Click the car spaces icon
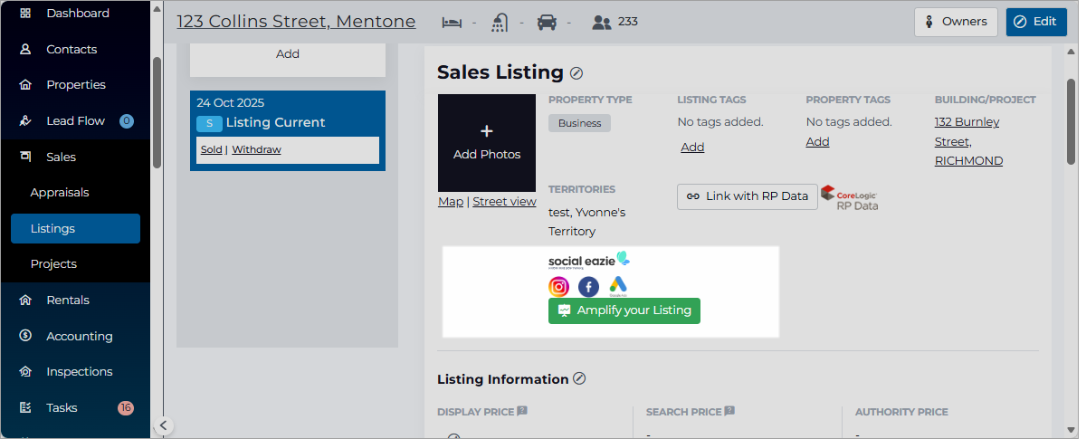 (546, 22)
